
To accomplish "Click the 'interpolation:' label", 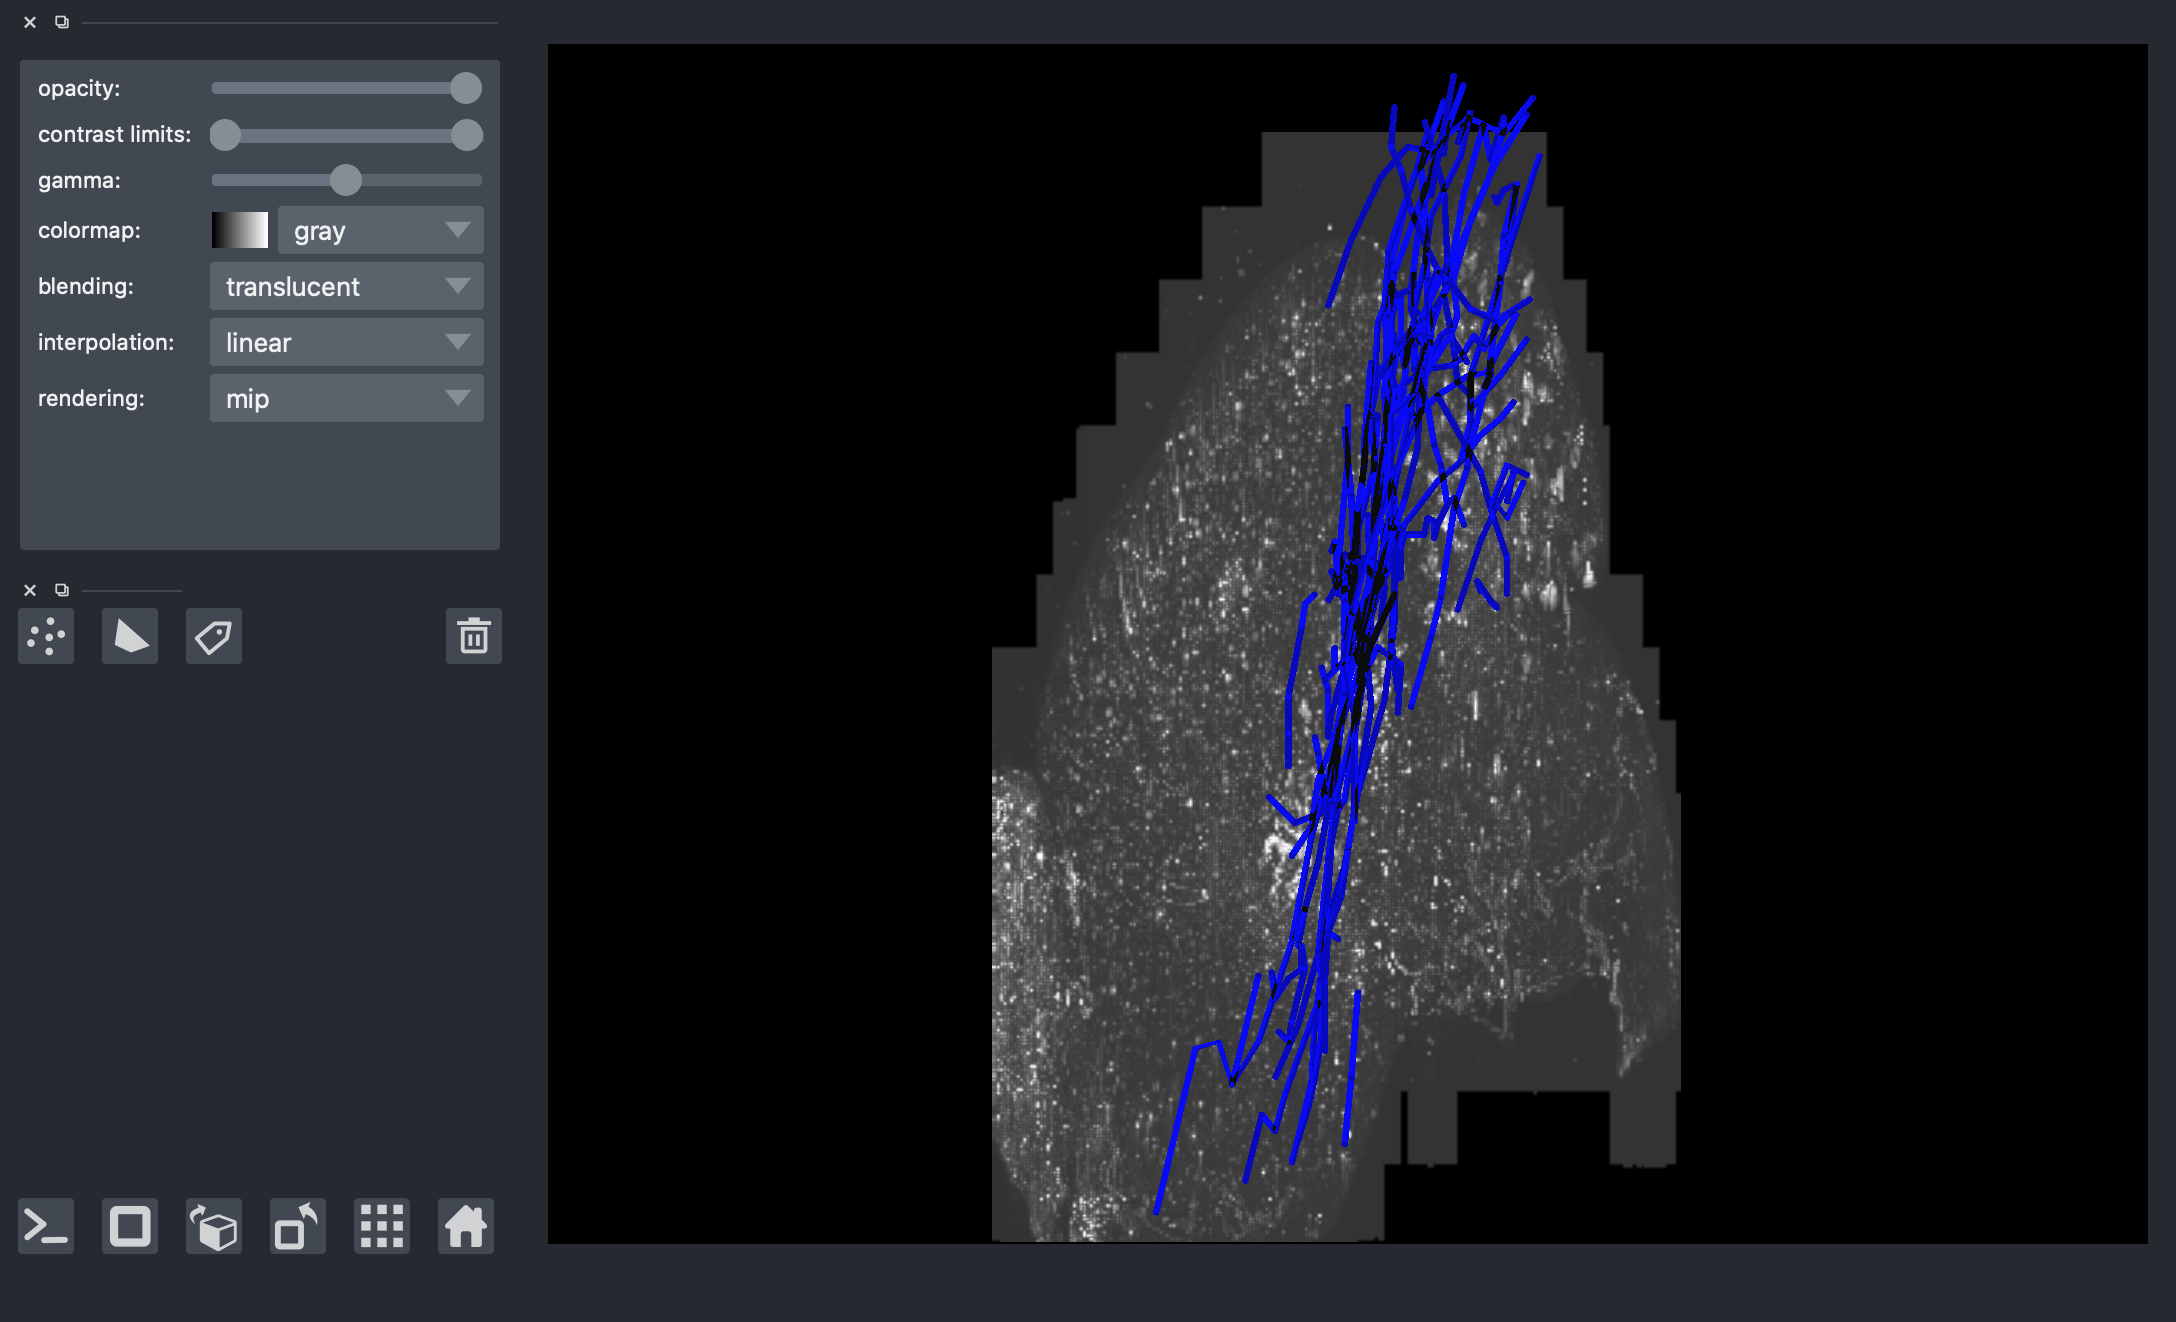I will [x=106, y=342].
